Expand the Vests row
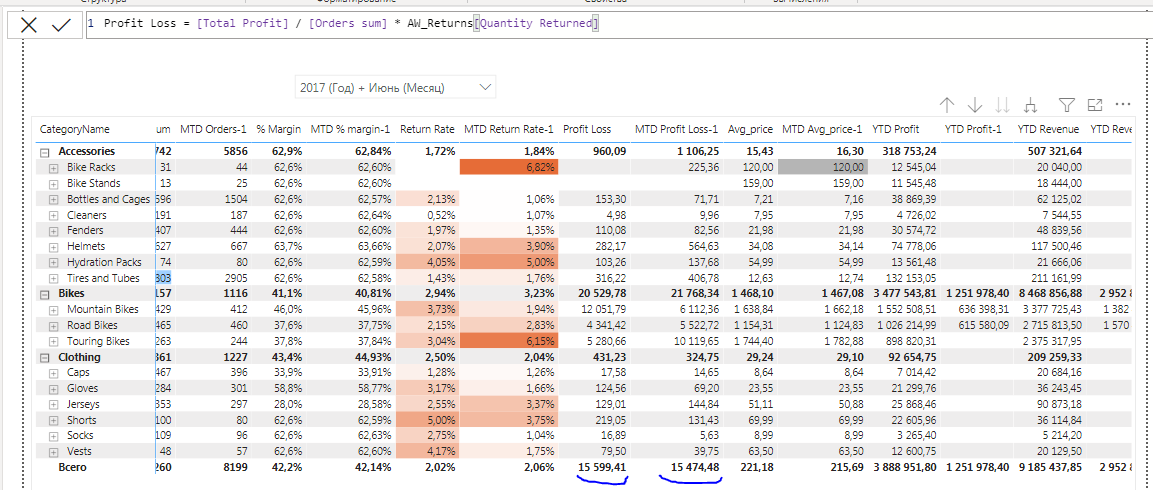 [53, 452]
